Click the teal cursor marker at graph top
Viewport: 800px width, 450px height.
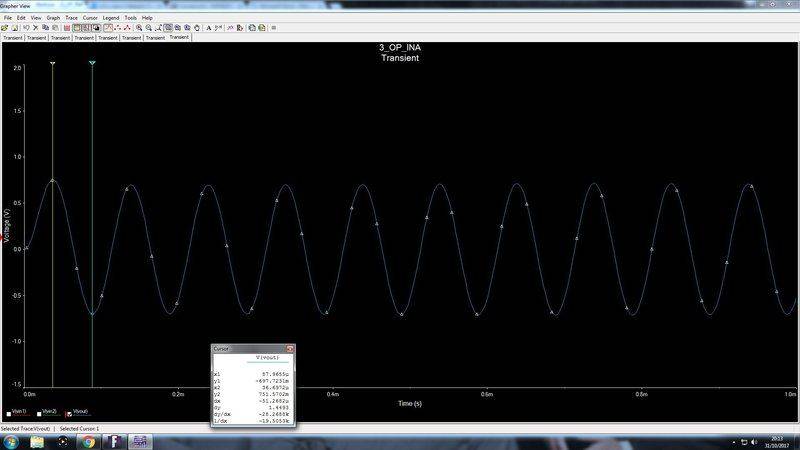click(x=92, y=64)
